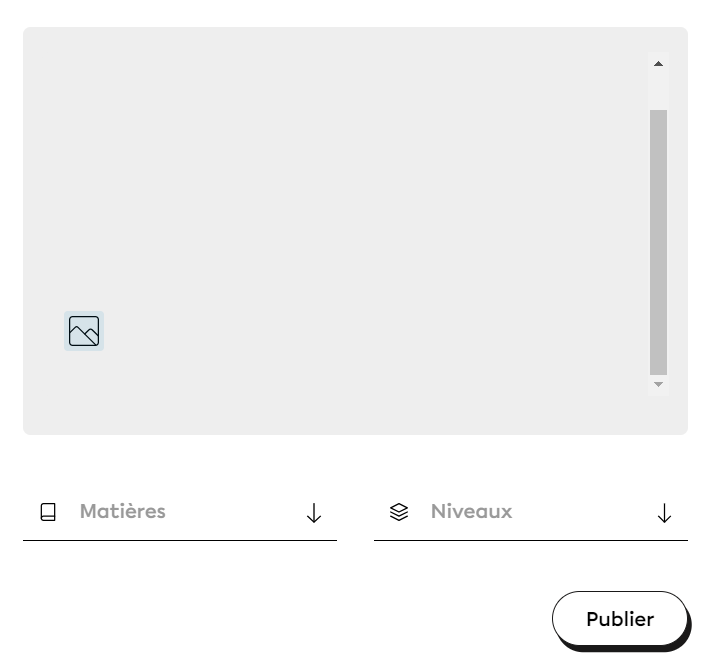Select the Matières placeholder text
709x659 pixels.
point(123,511)
